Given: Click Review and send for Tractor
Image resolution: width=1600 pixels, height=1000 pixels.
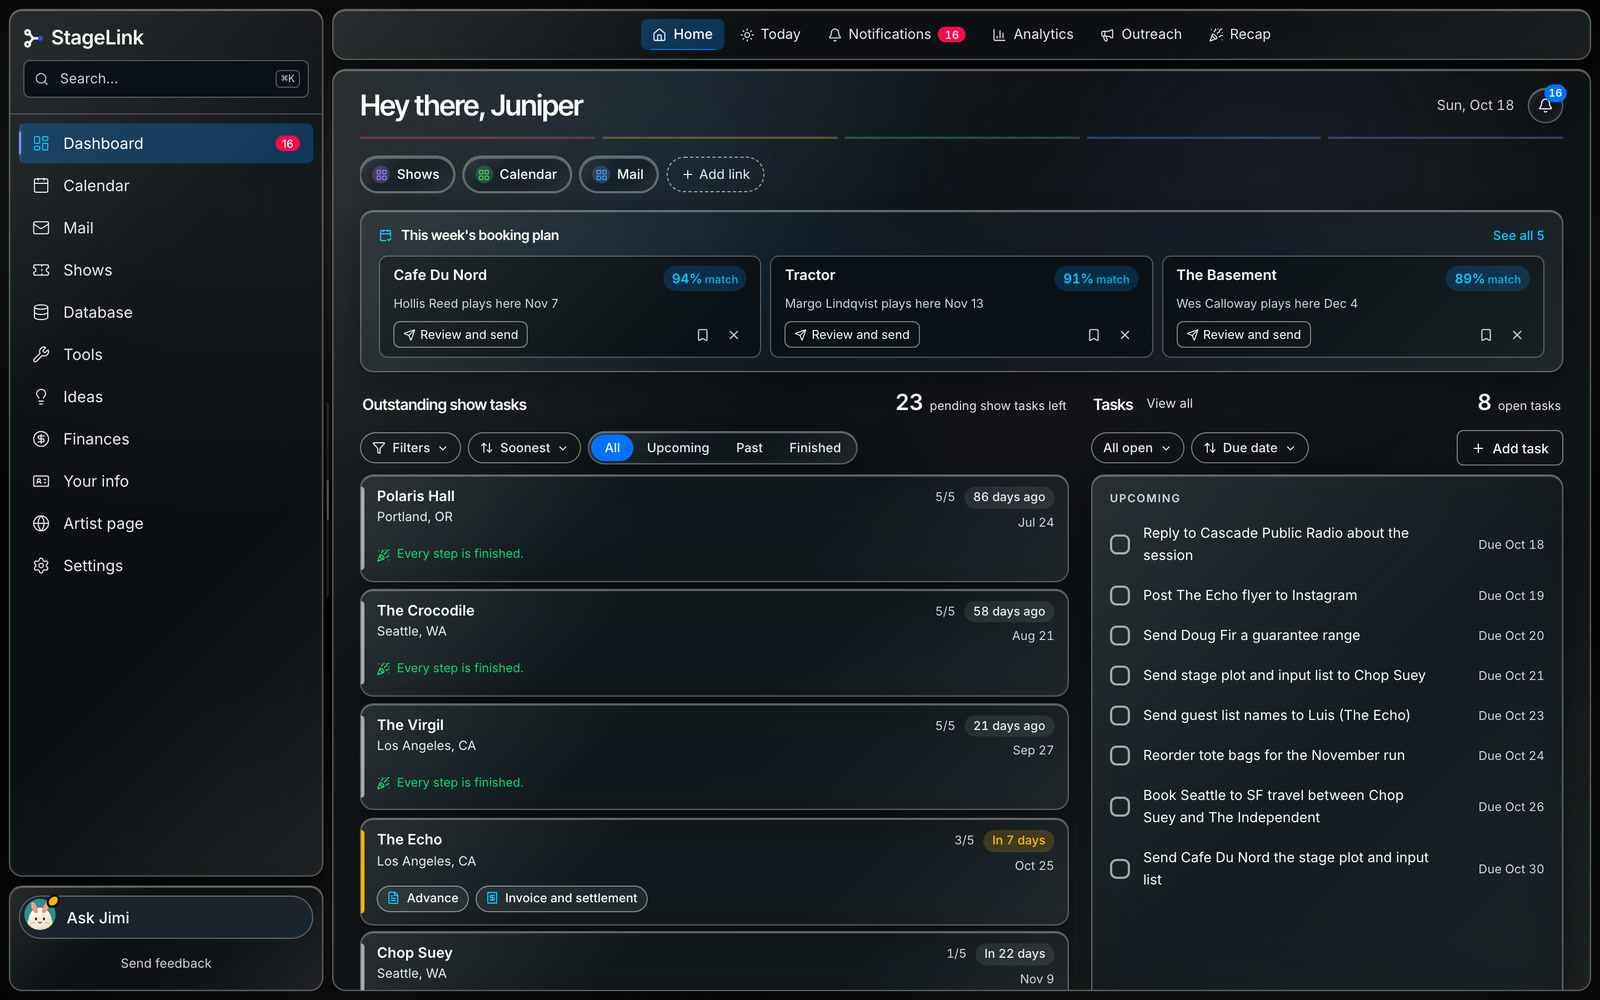Looking at the screenshot, I should tap(852, 335).
